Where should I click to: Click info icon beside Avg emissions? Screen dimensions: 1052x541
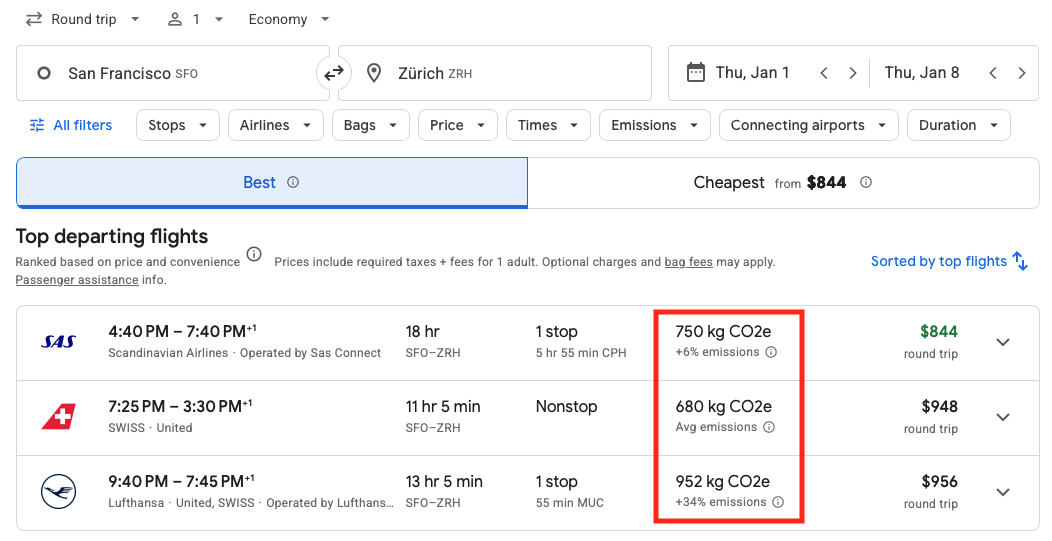(x=770, y=428)
